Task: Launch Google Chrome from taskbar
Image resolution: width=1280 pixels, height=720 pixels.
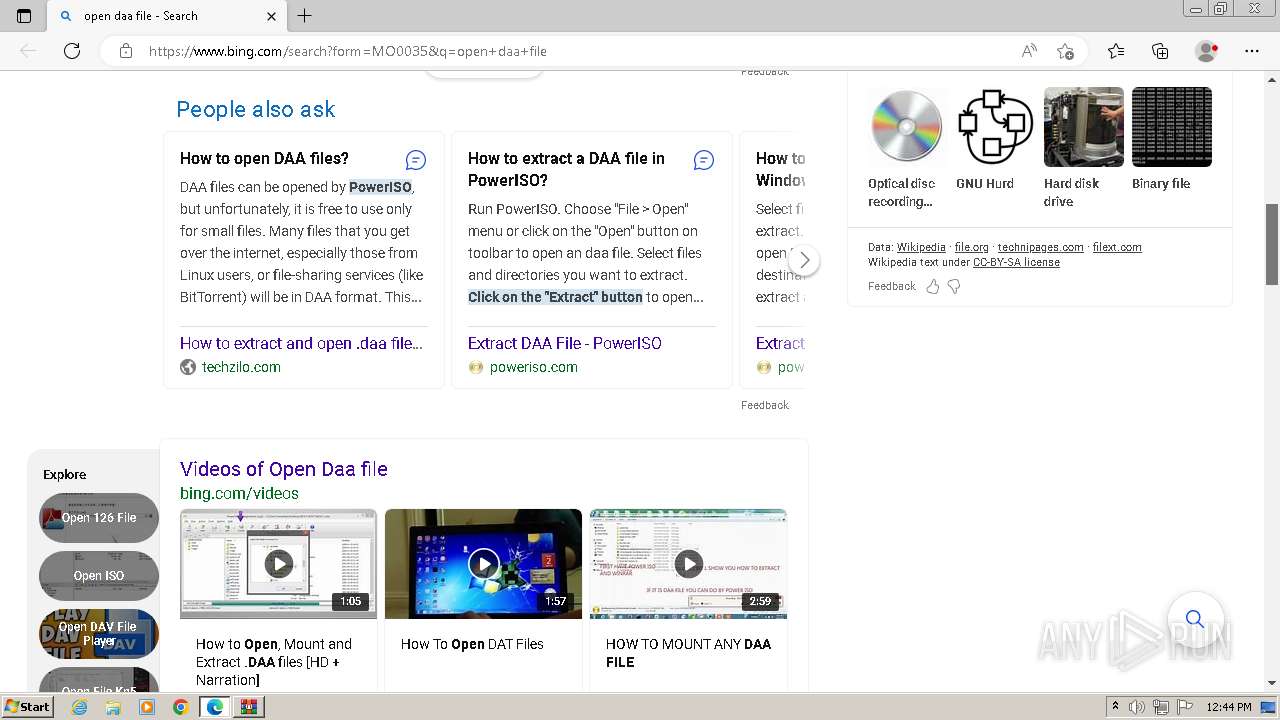Action: click(x=180, y=707)
